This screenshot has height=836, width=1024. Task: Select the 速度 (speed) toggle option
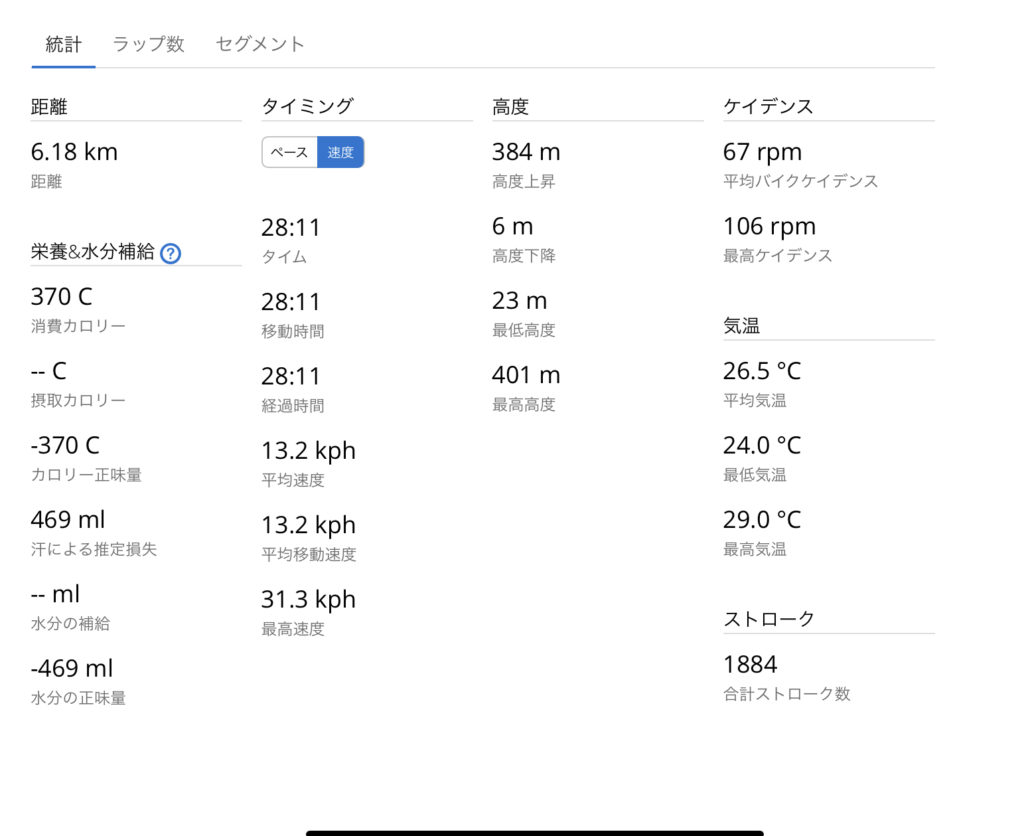tap(341, 152)
